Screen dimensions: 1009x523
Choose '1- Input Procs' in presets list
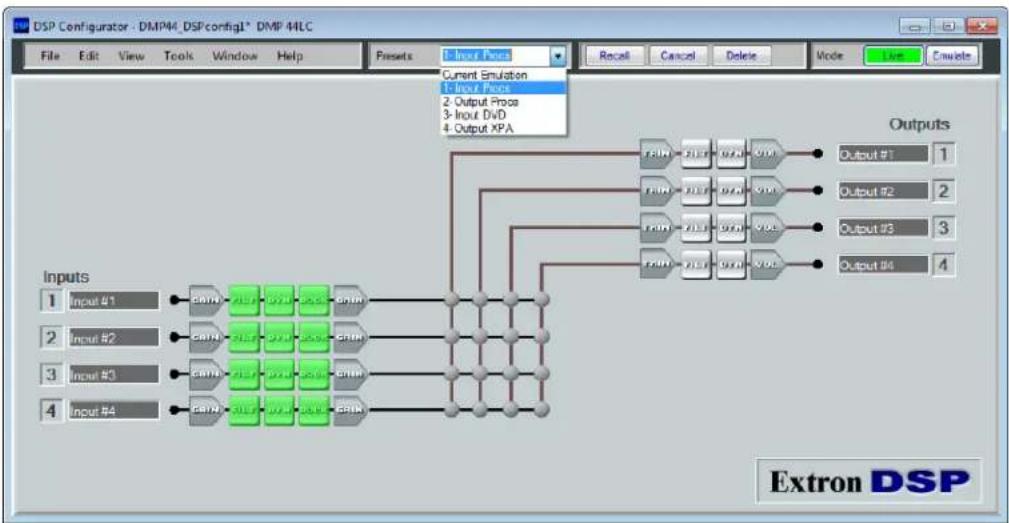[503, 88]
